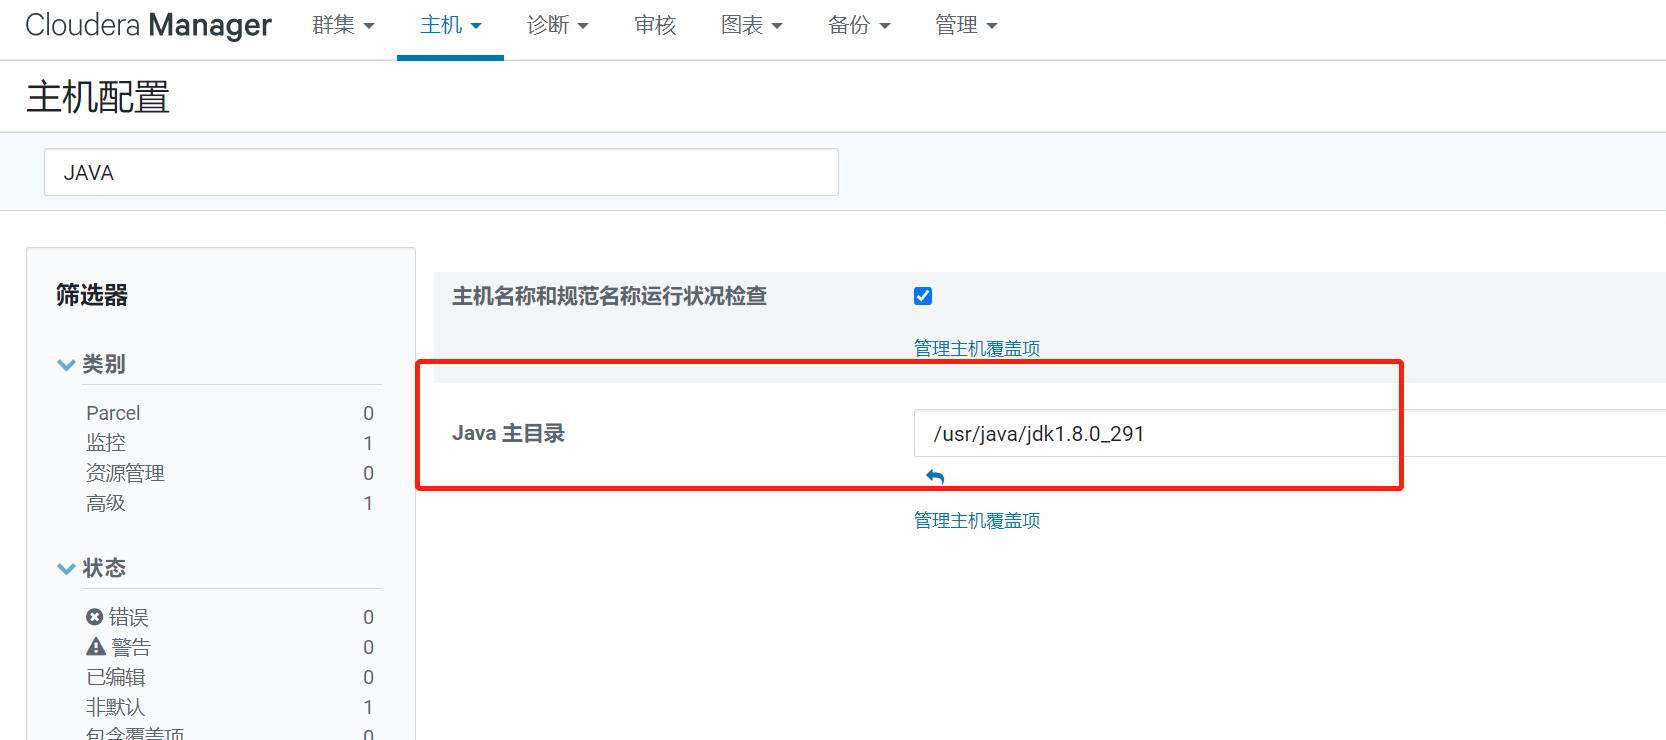Open 管理主机覆盖项 link under health check
The width and height of the screenshot is (1666, 740).
pyautogui.click(x=977, y=348)
